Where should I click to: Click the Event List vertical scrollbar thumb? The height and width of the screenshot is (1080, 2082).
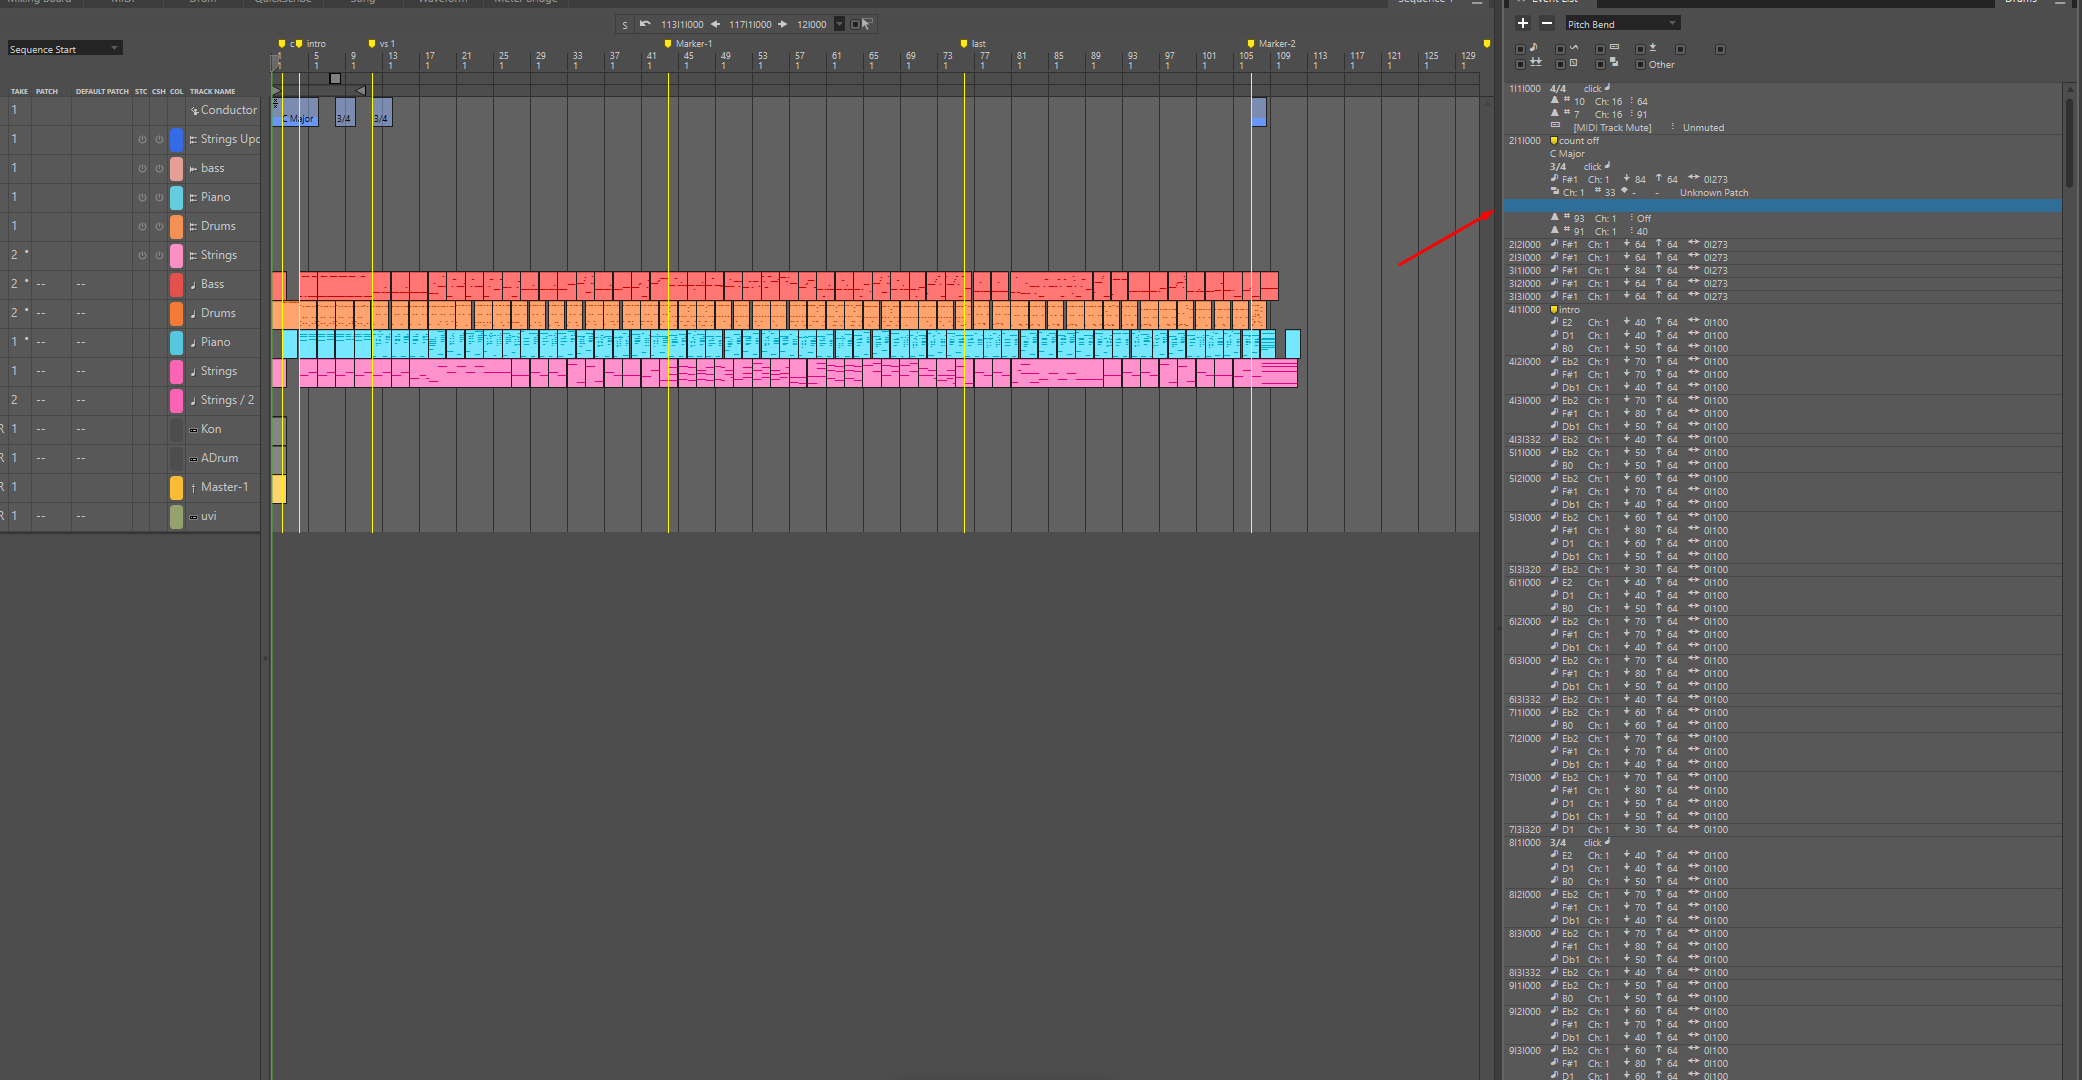(2069, 141)
